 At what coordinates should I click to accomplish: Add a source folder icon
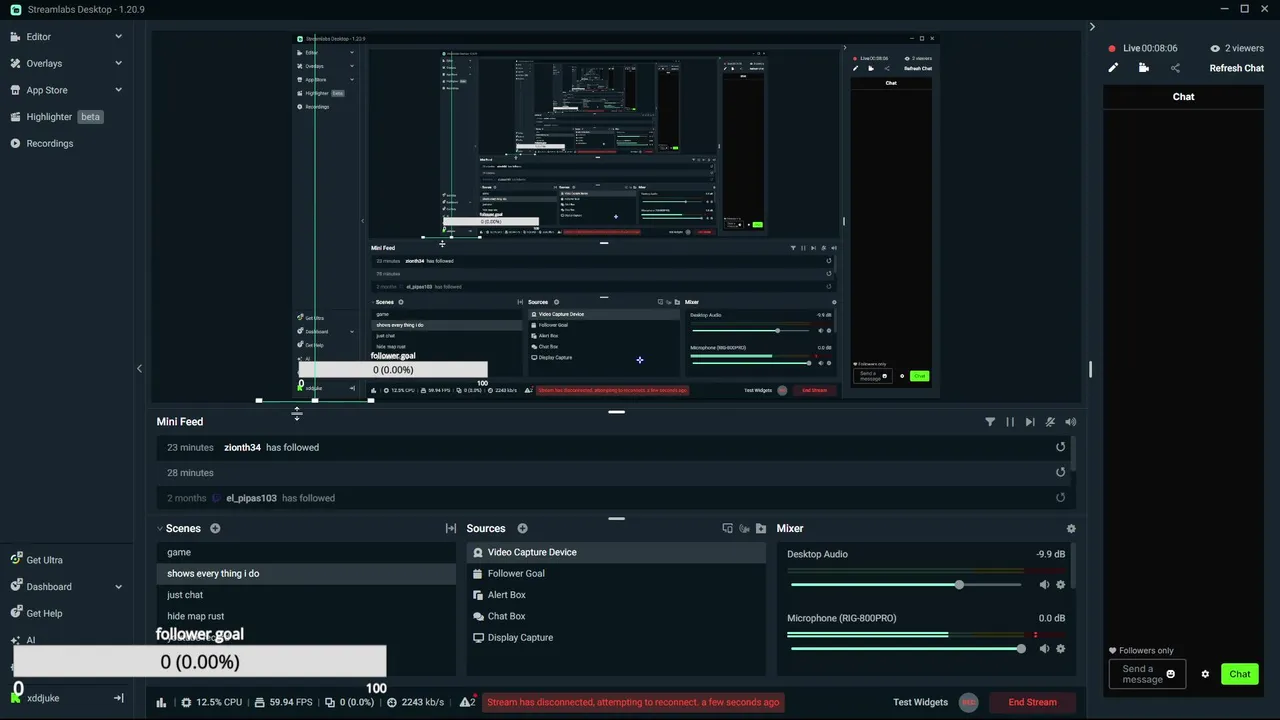[x=761, y=528]
